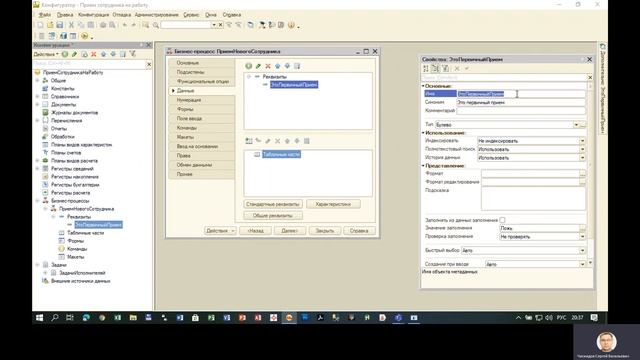Click the Характеристики button
640x360 pixels.
(x=333, y=204)
